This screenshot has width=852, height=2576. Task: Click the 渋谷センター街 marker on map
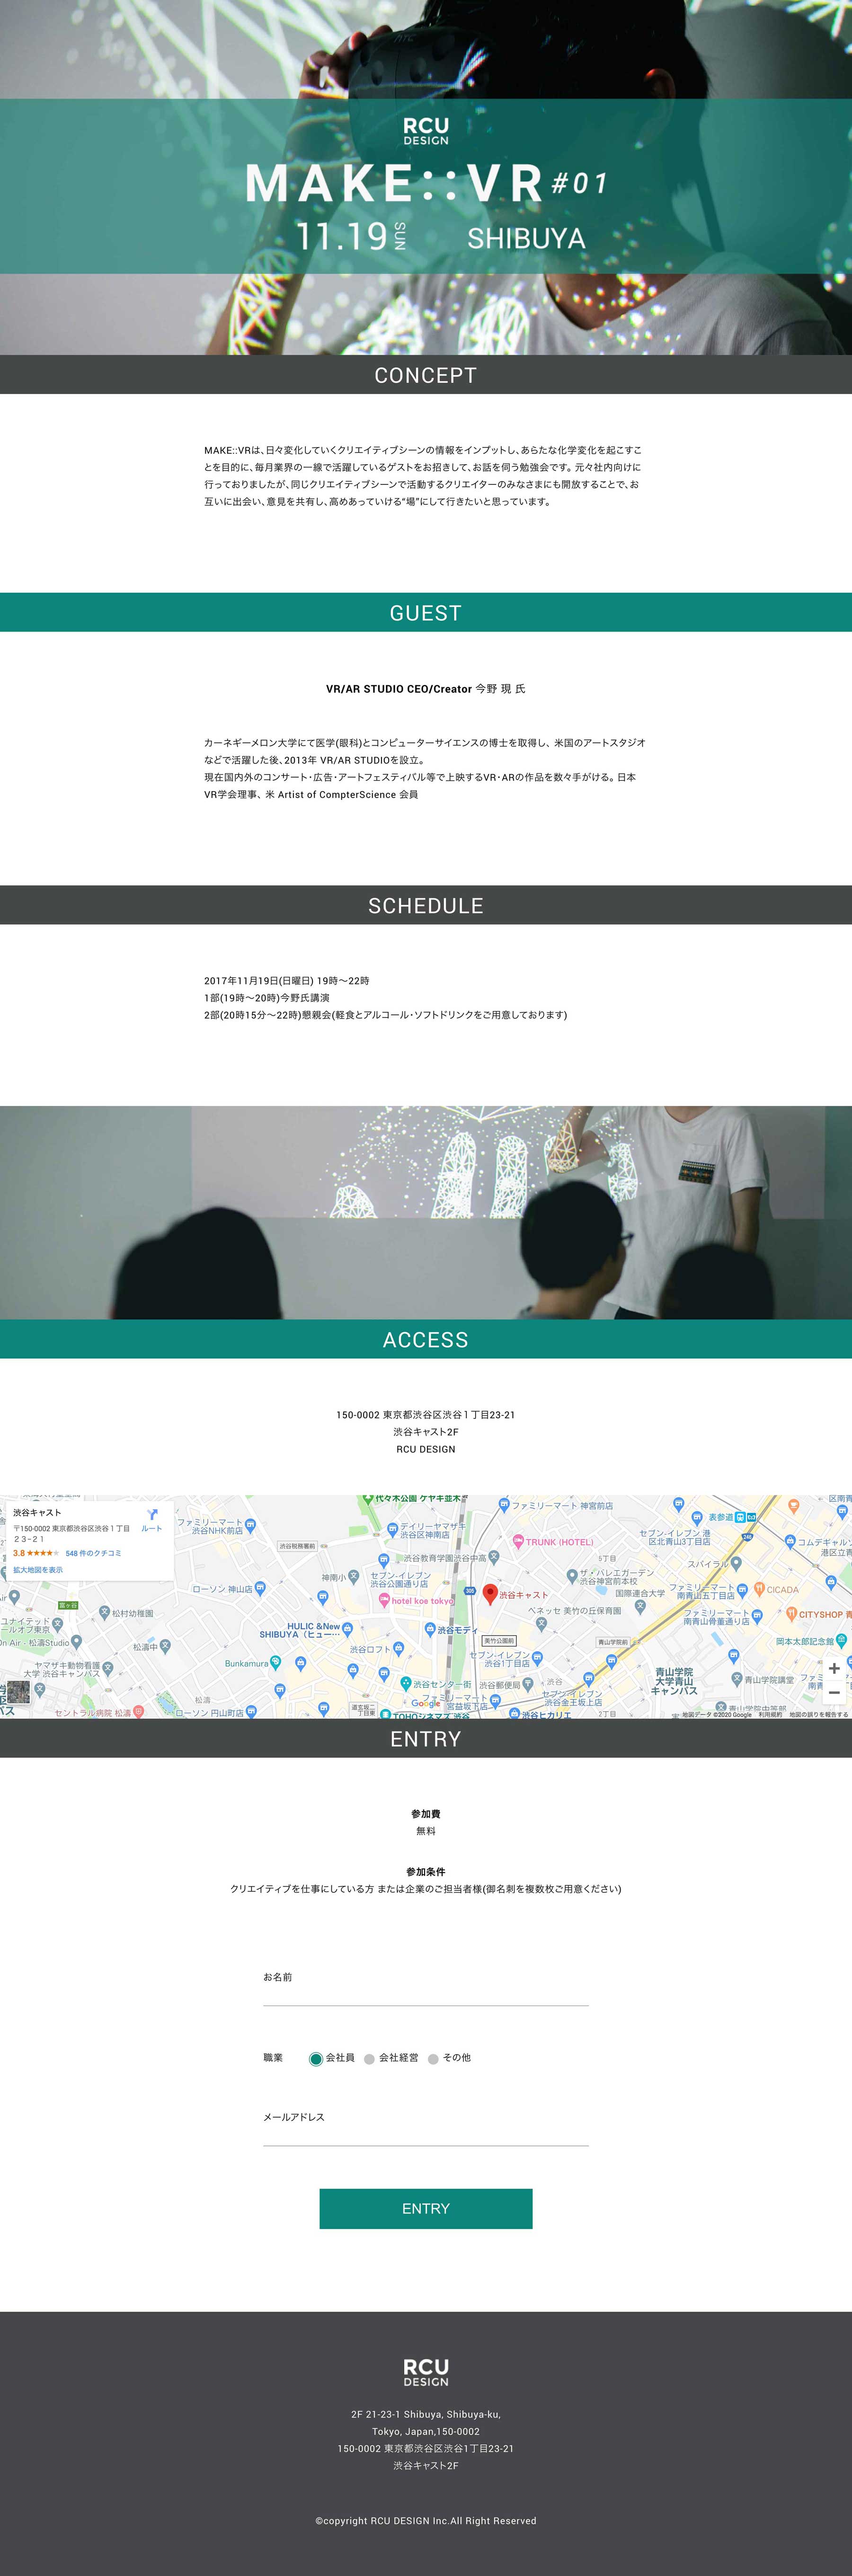point(406,1684)
